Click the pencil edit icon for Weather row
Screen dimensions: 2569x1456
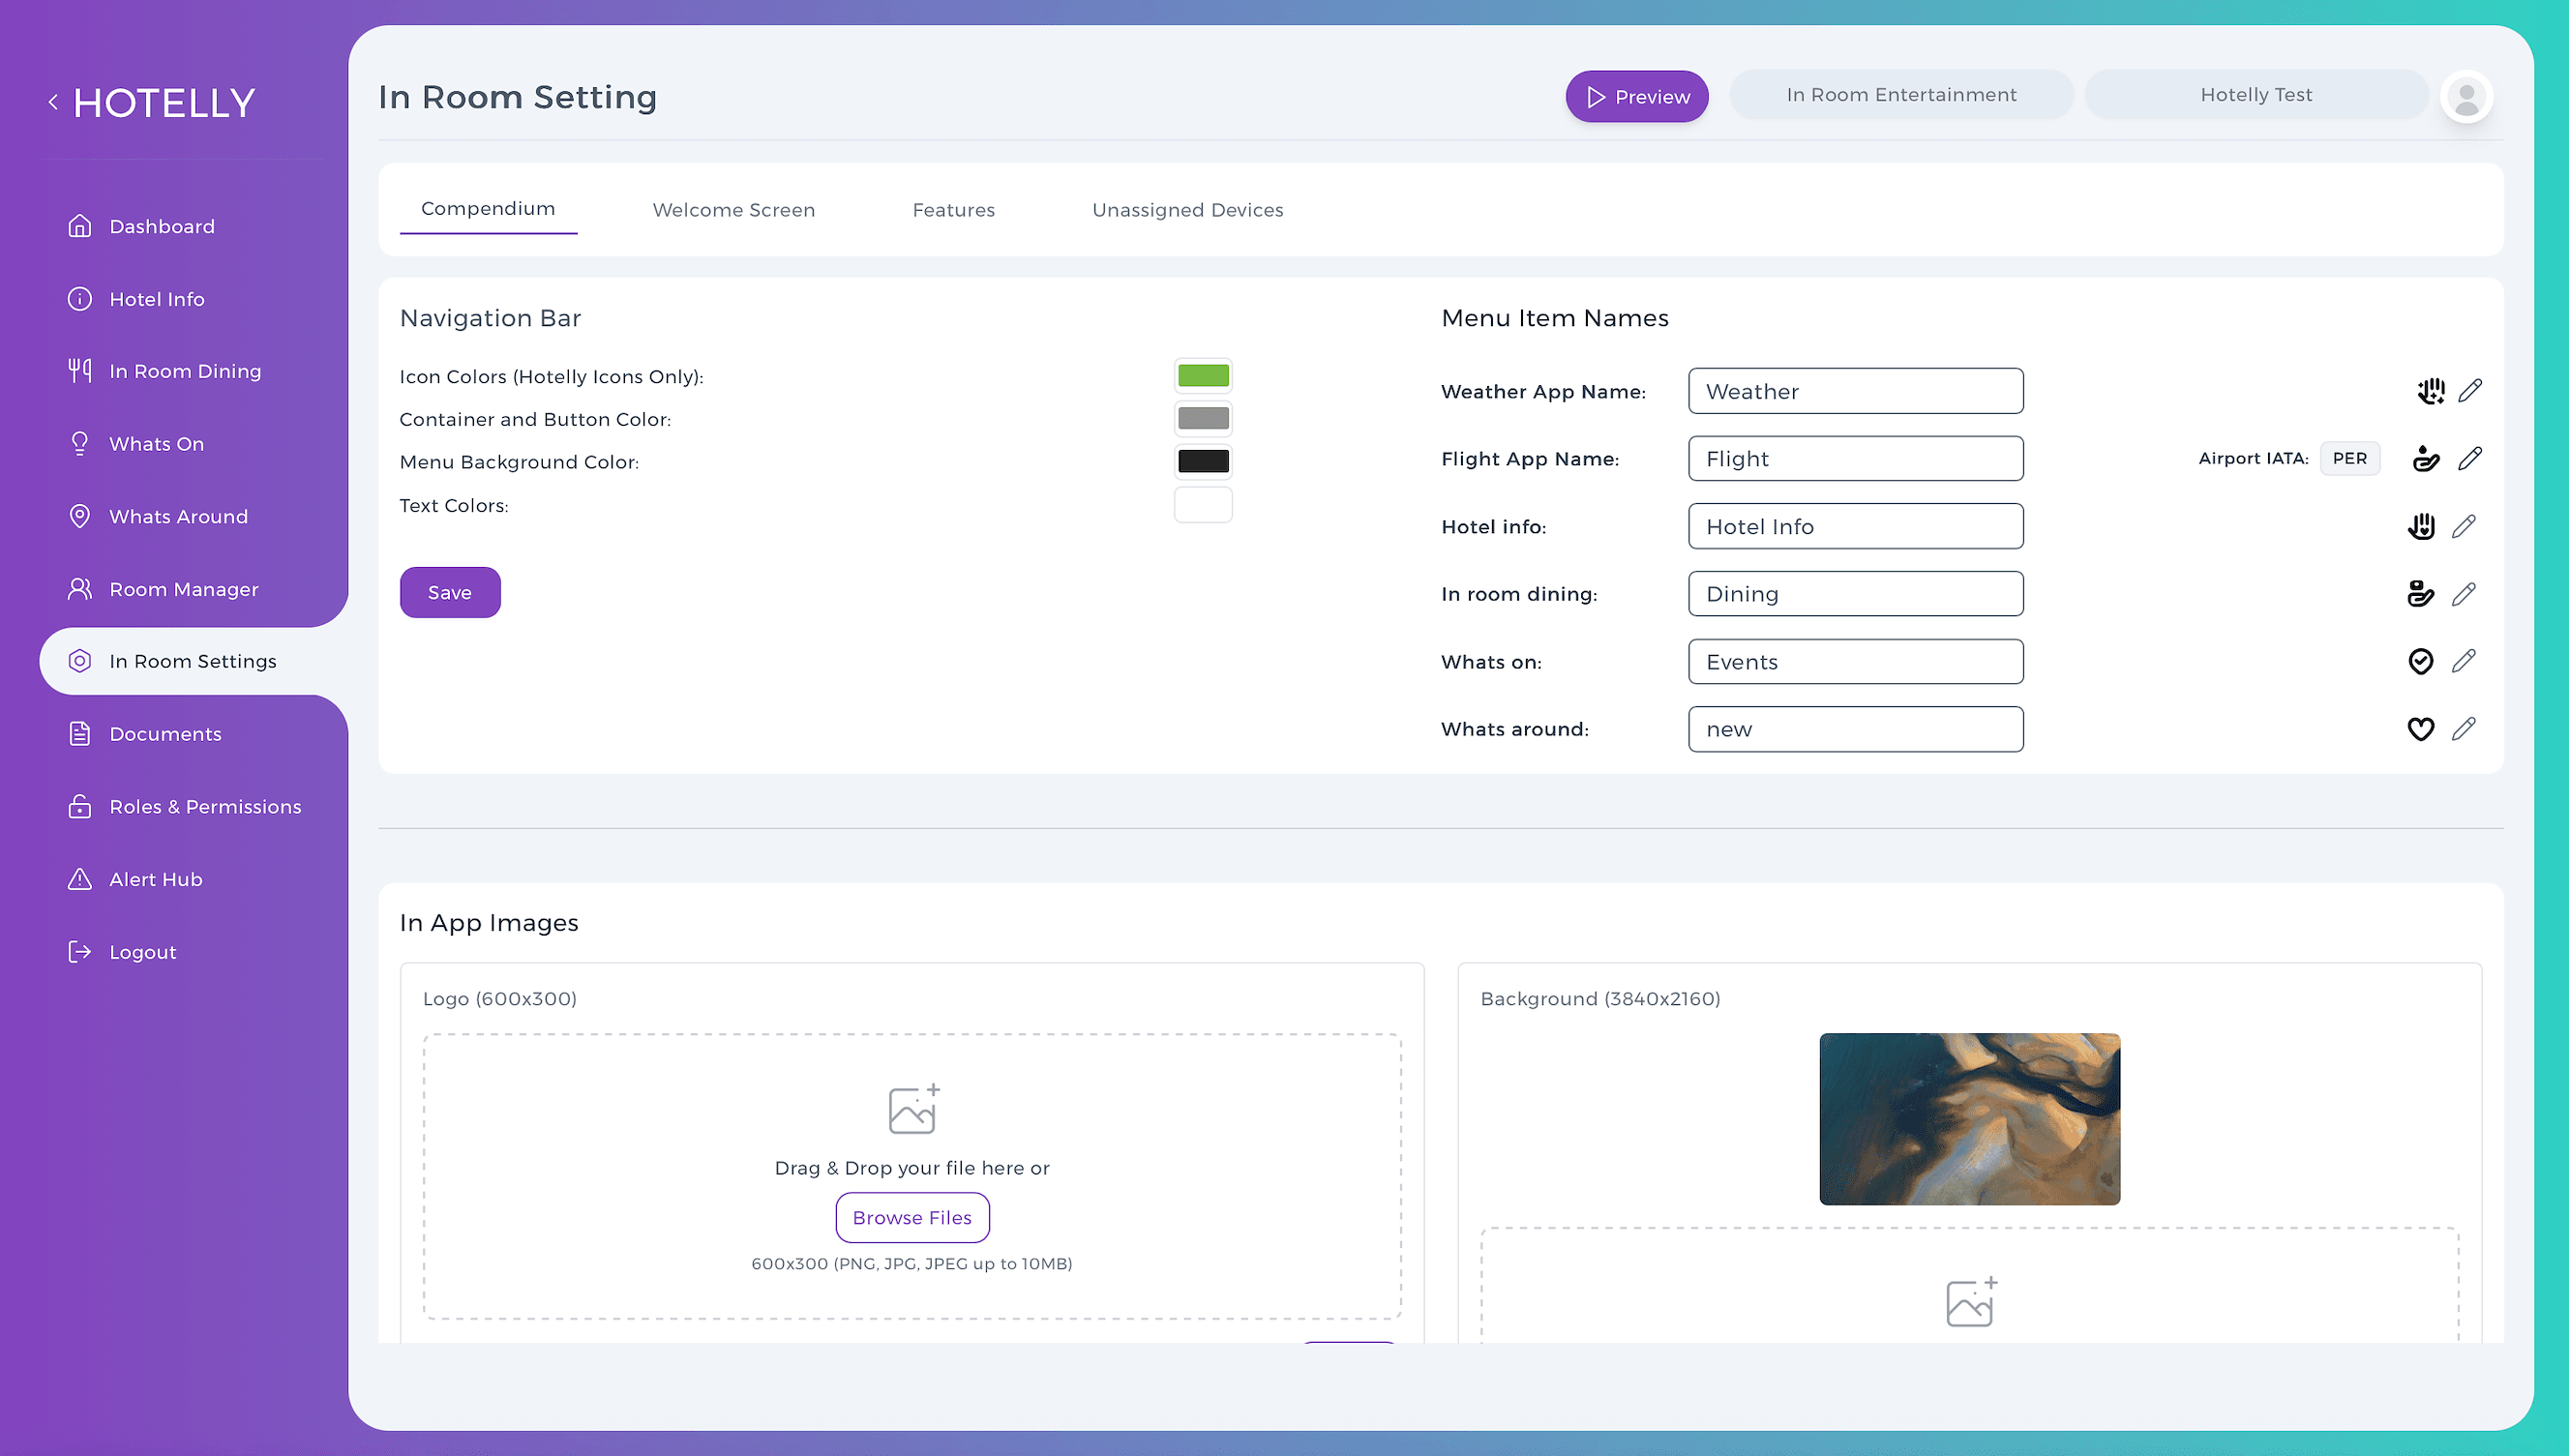[x=2470, y=390]
